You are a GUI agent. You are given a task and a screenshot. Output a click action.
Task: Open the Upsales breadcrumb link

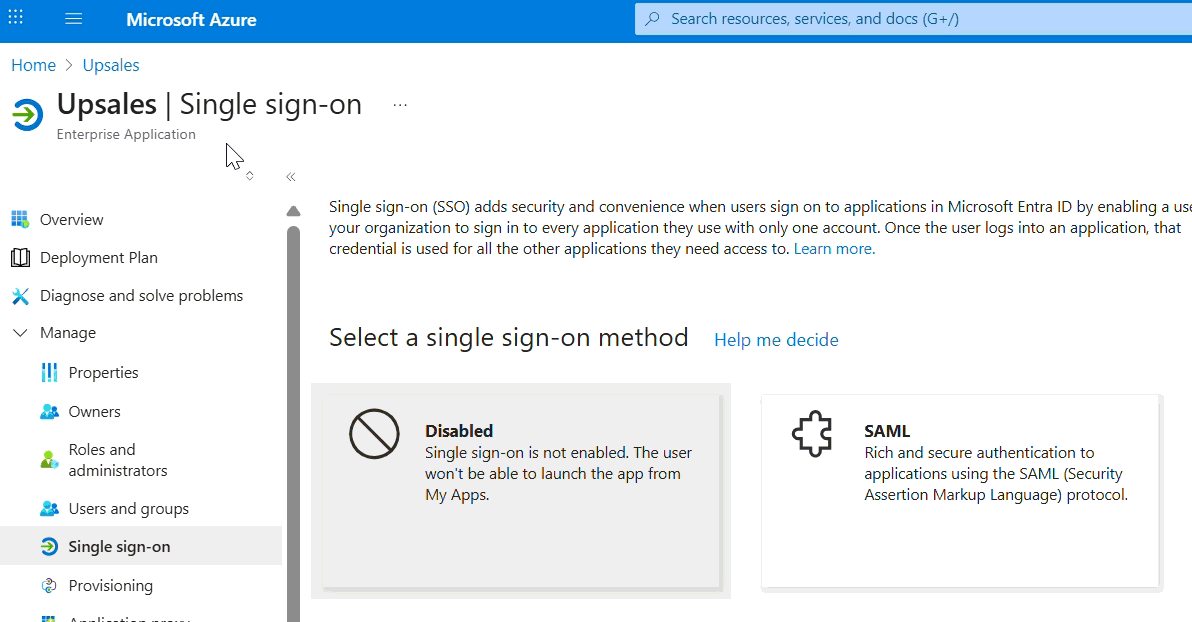coord(111,65)
